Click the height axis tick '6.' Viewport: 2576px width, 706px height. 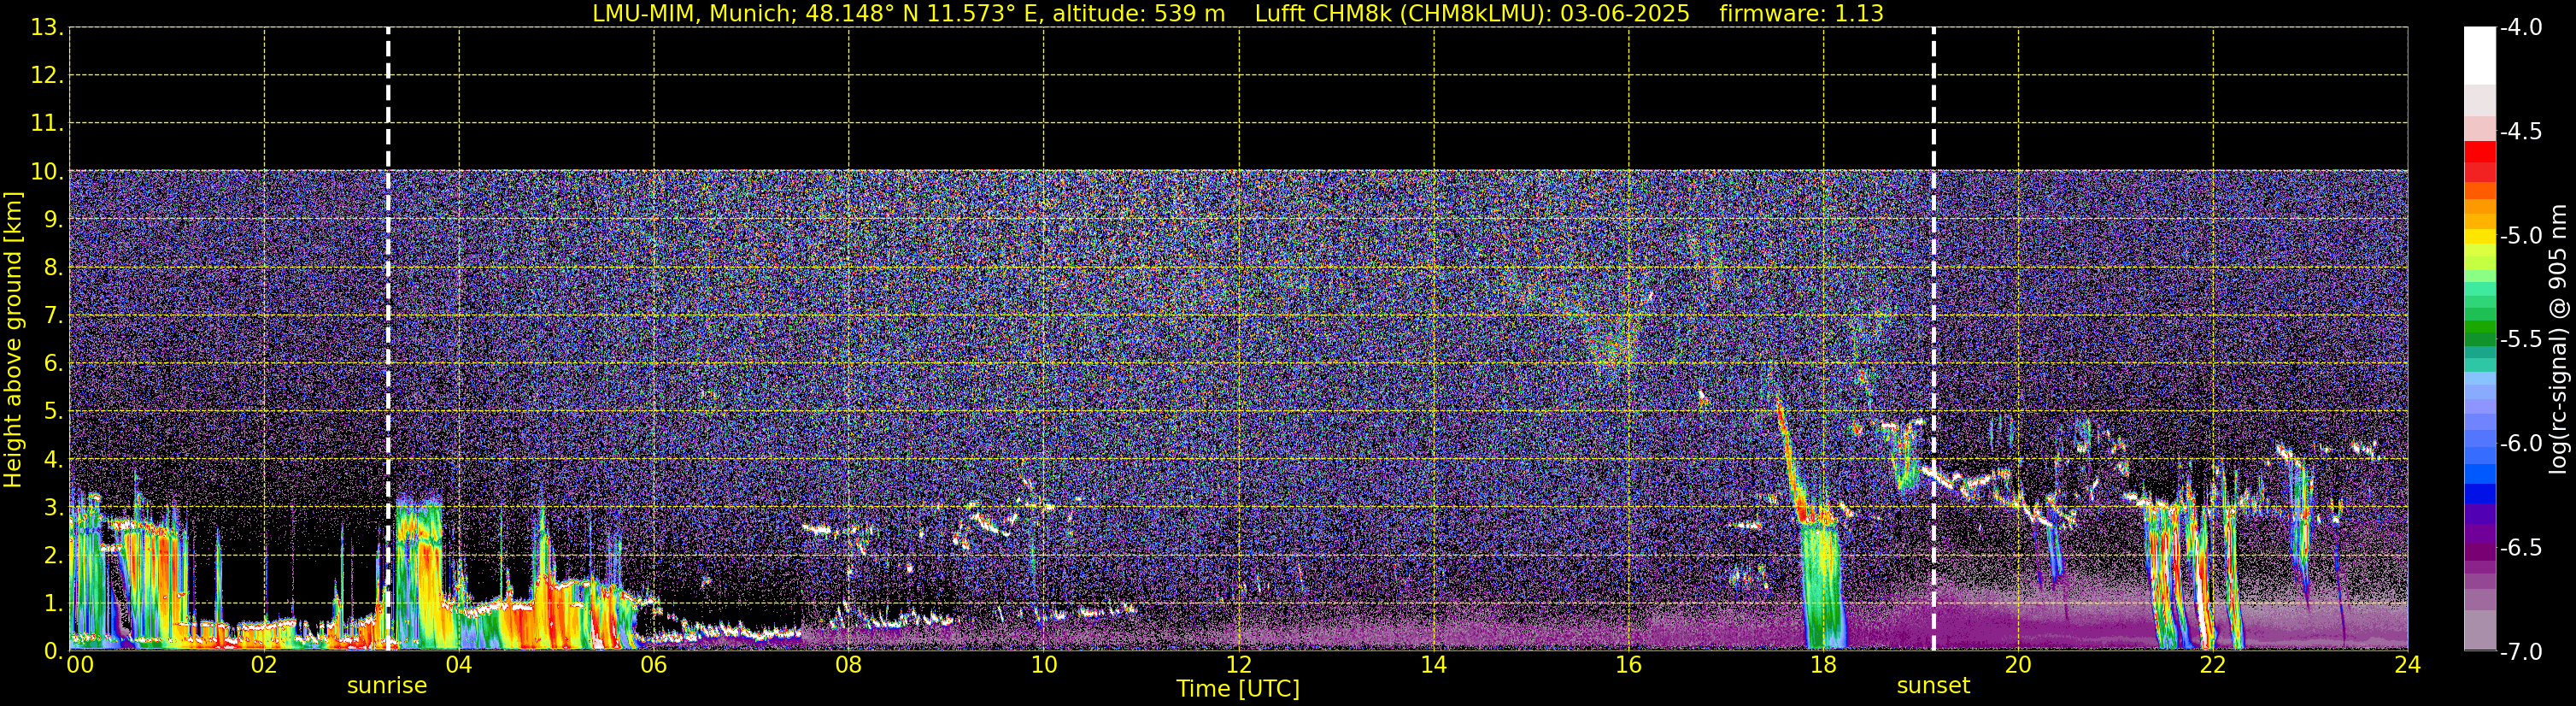tap(53, 364)
